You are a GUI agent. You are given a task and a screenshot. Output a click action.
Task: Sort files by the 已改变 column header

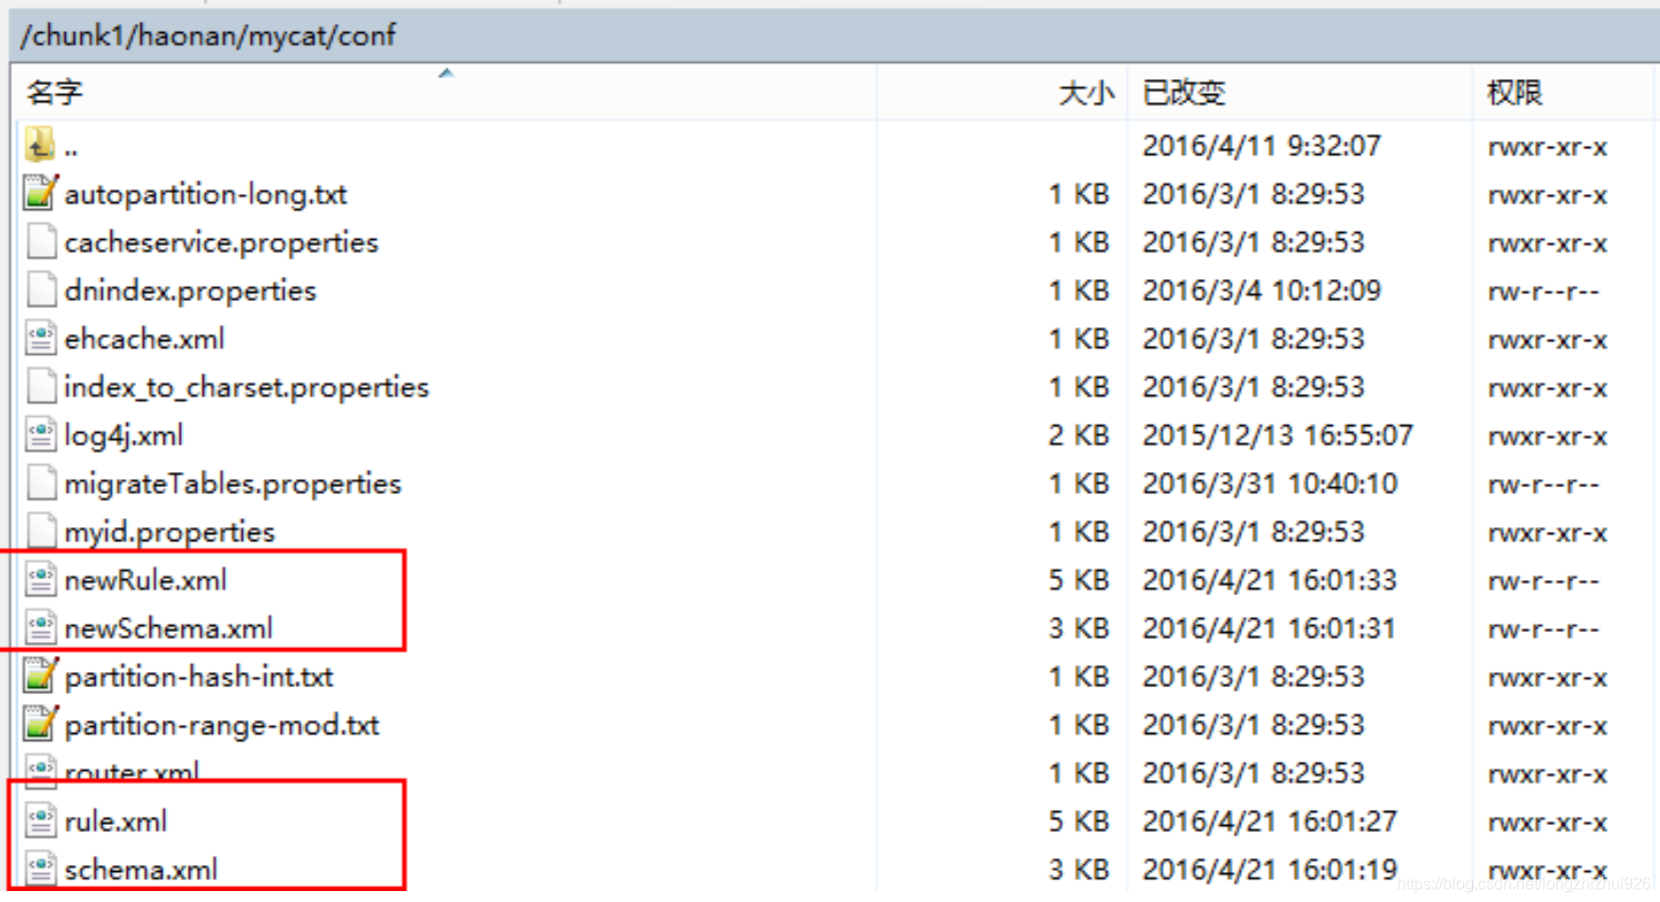[1184, 93]
